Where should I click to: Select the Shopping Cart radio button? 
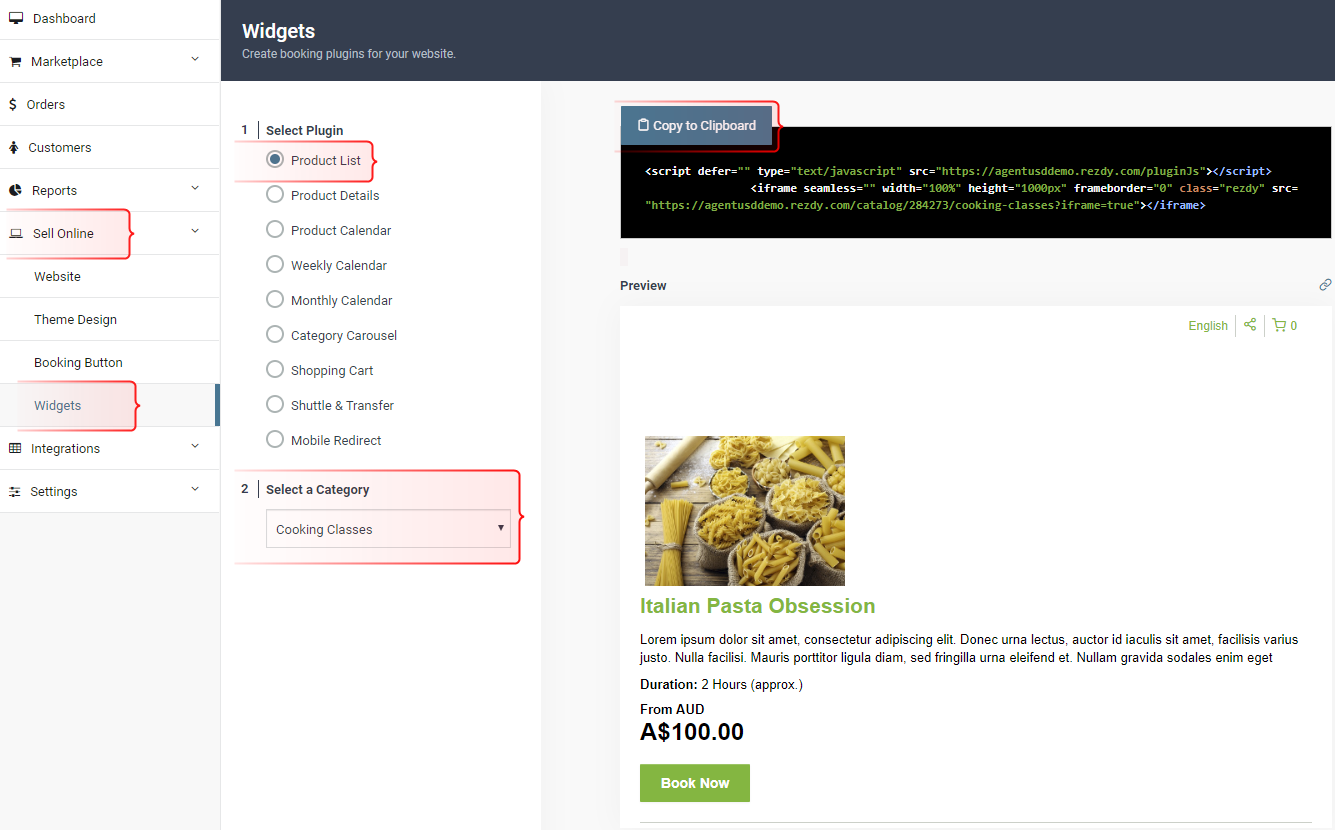pos(275,369)
